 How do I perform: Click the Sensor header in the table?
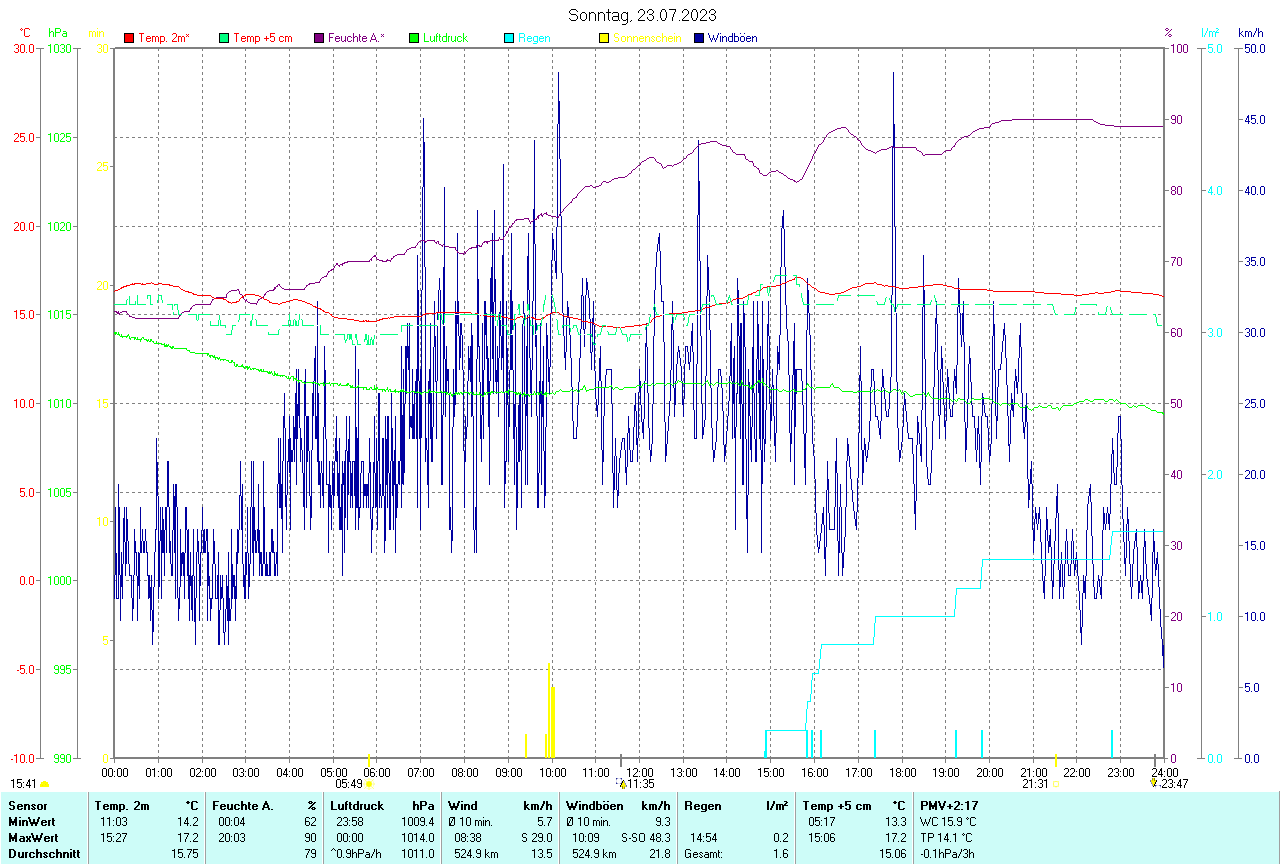point(27,805)
